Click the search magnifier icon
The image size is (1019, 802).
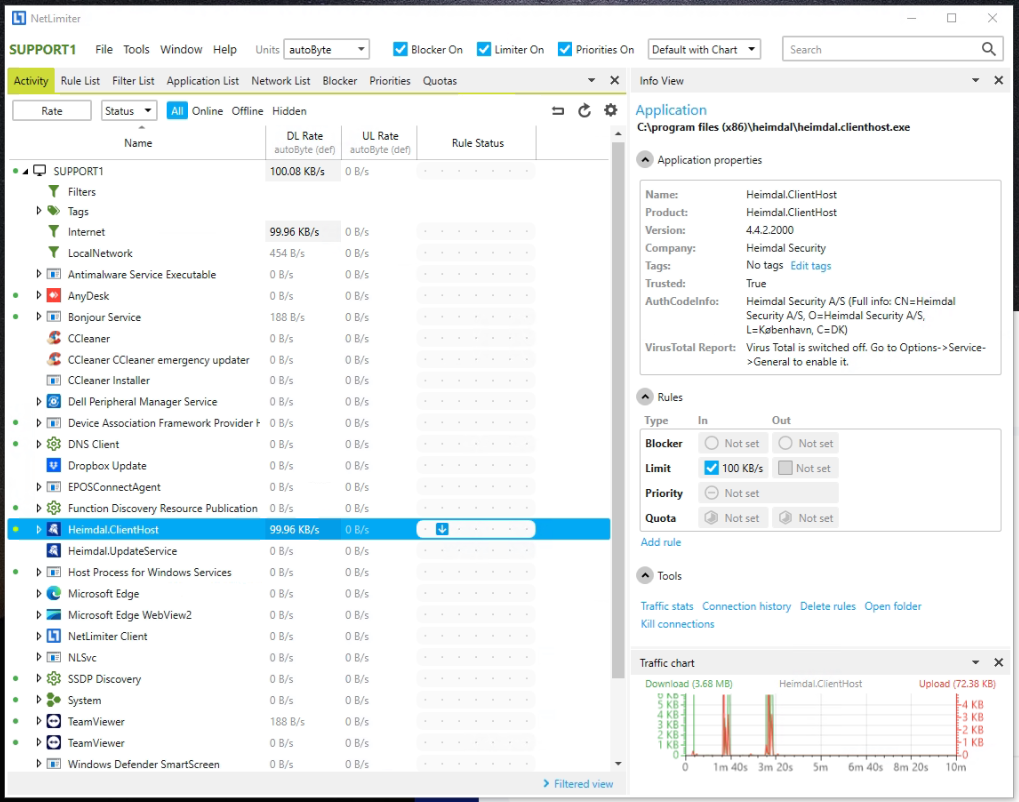[988, 49]
